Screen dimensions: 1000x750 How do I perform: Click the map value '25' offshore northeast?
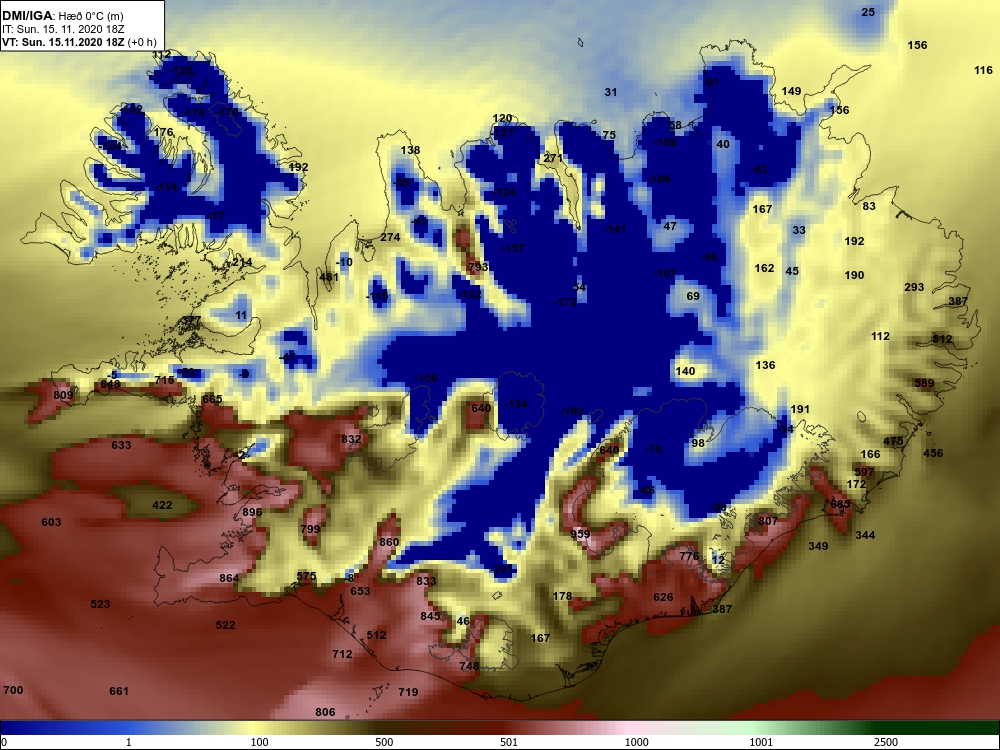pos(868,12)
